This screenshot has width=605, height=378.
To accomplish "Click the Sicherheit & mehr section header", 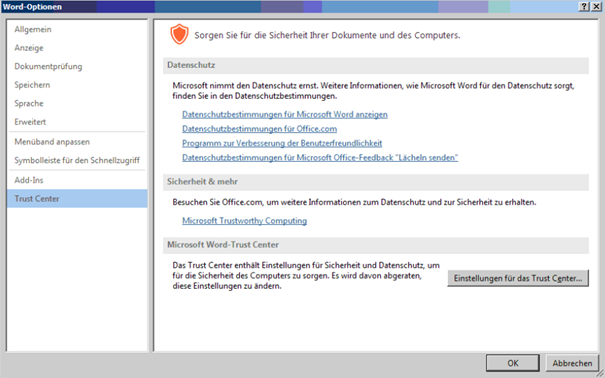I will (376, 182).
